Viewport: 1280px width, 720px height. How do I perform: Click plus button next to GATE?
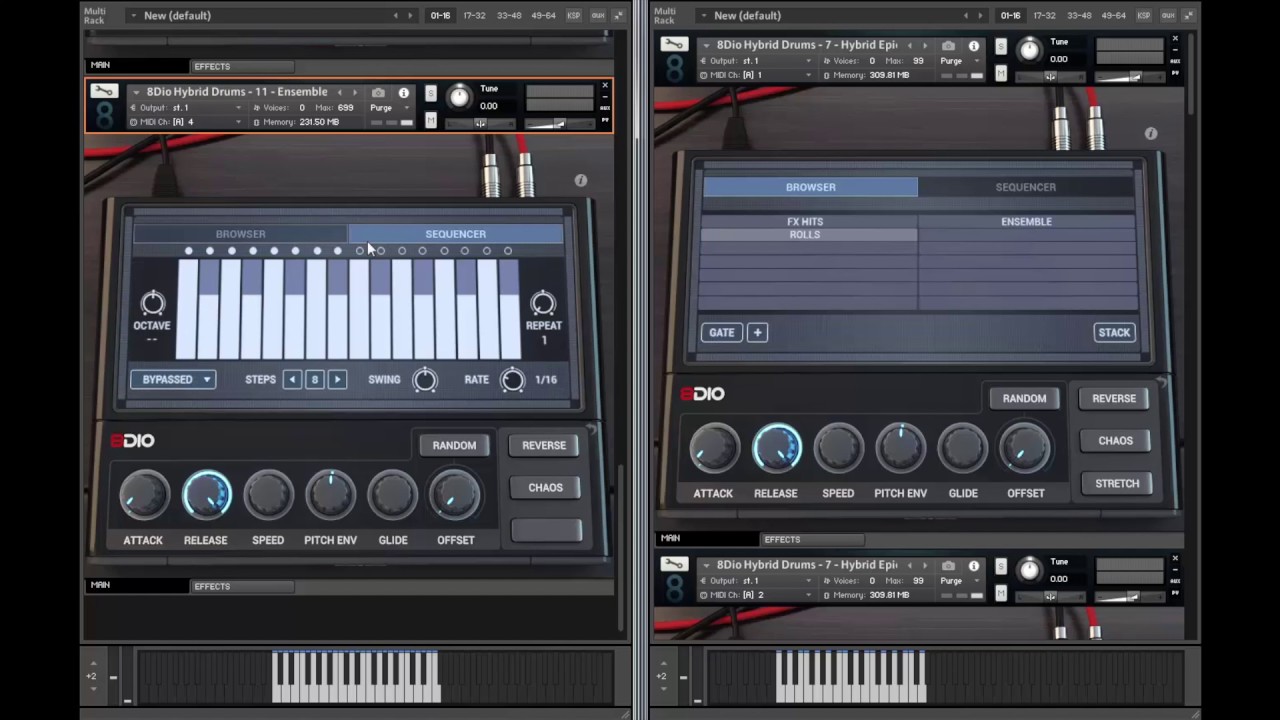757,333
